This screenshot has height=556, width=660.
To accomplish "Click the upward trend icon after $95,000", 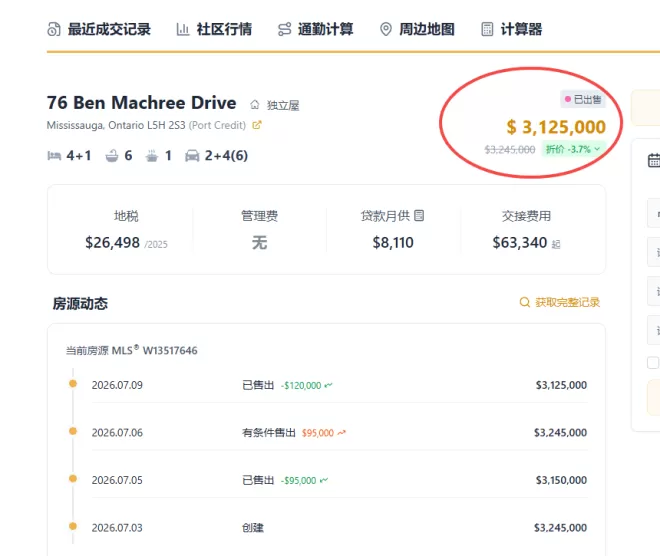I will coord(341,433).
